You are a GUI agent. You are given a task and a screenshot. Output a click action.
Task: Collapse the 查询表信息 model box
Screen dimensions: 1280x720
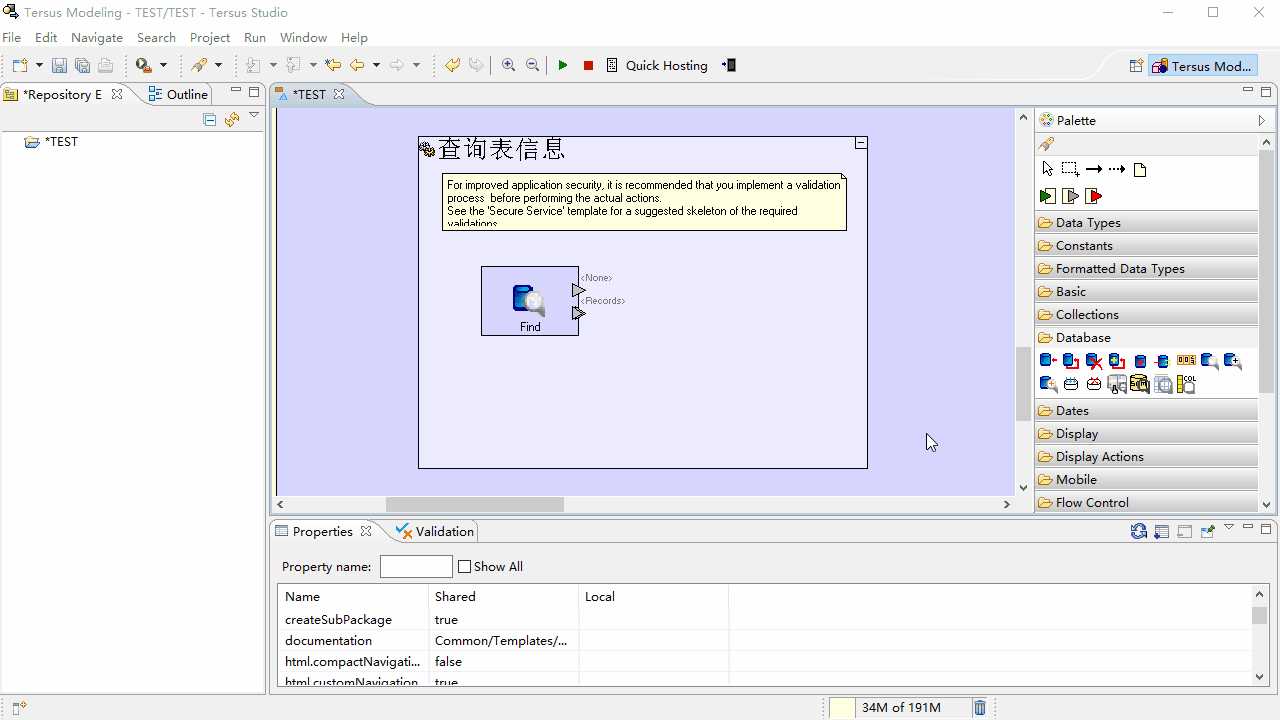pyautogui.click(x=860, y=144)
